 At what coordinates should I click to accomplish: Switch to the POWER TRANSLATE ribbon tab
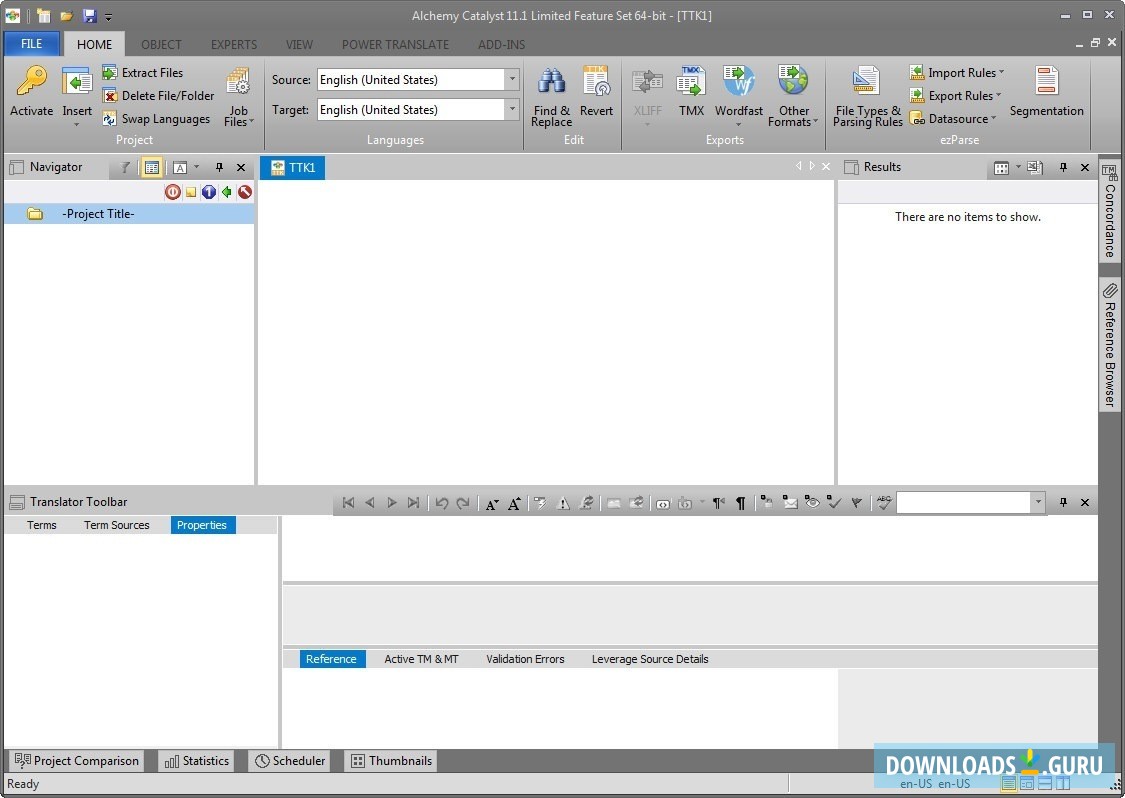[395, 44]
